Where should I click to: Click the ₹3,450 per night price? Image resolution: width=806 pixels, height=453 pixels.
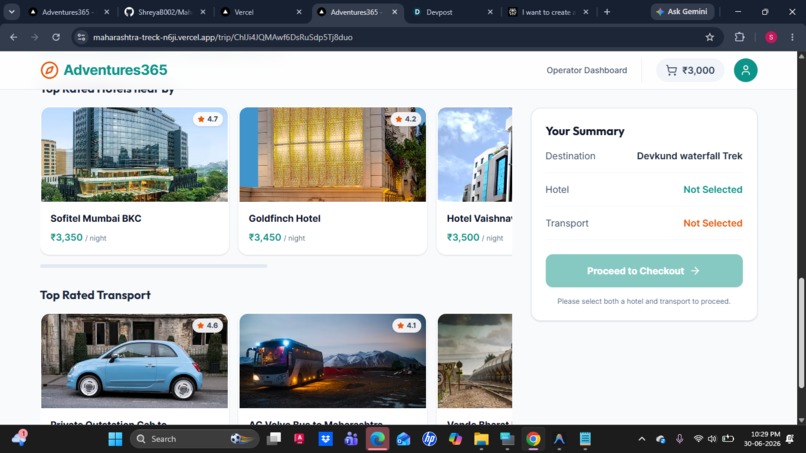[x=277, y=238]
